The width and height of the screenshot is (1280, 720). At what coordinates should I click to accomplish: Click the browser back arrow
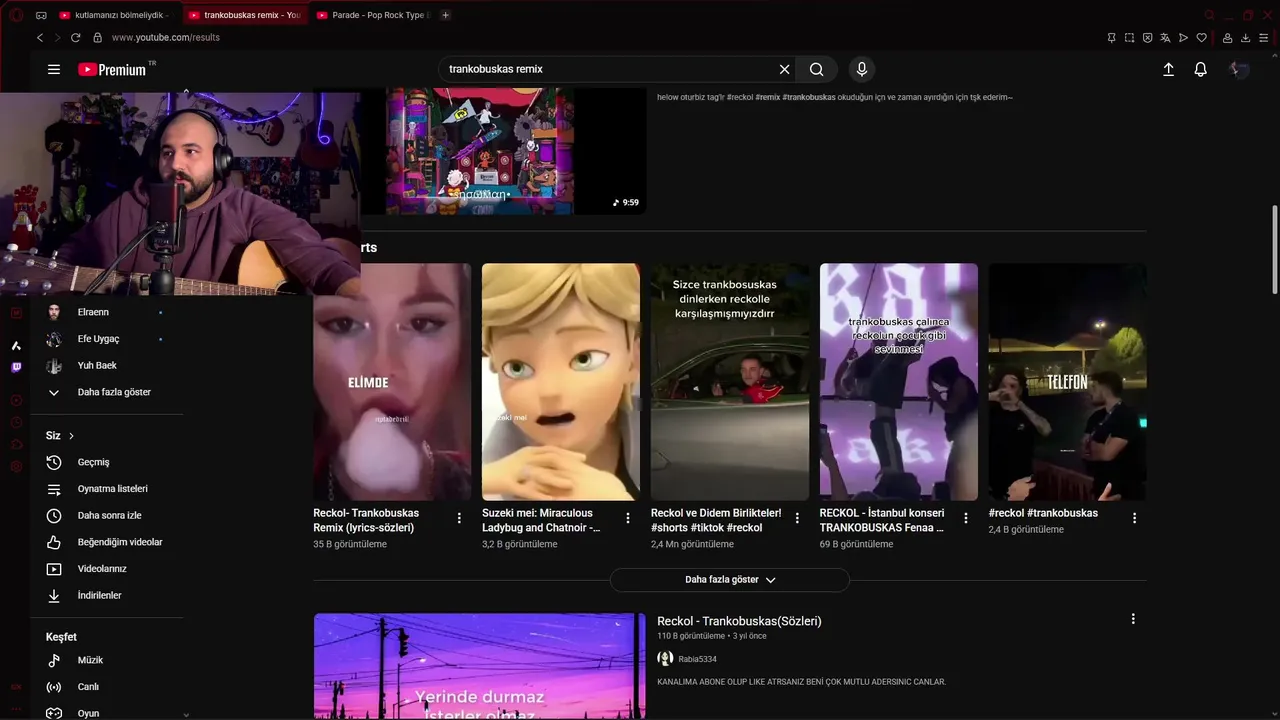point(40,37)
